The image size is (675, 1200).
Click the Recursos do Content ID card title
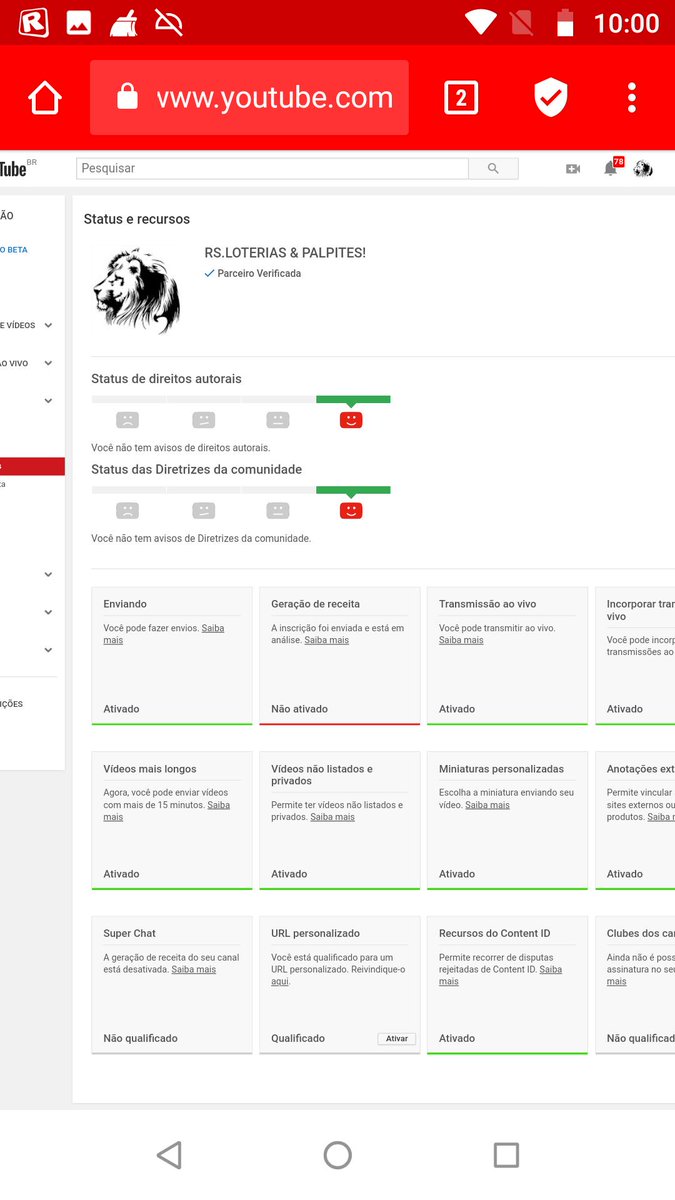494,933
